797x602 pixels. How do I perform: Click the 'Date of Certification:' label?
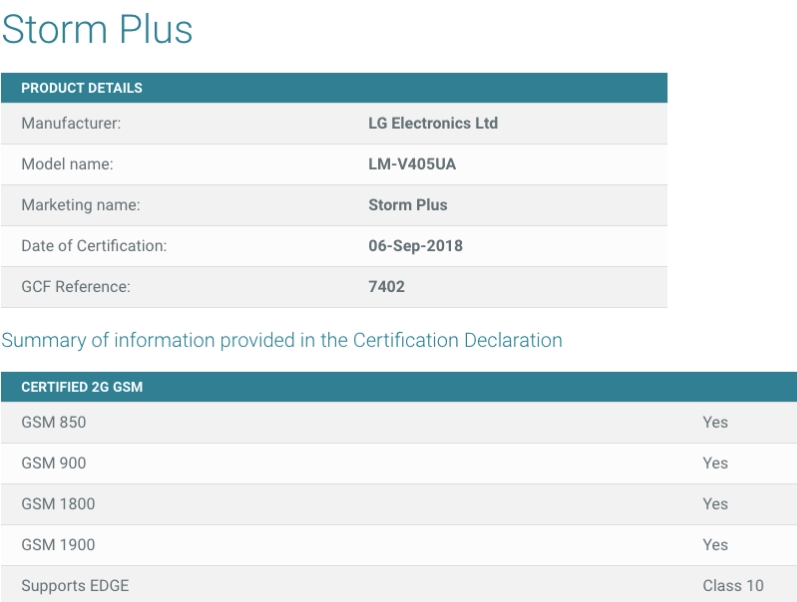coord(94,246)
